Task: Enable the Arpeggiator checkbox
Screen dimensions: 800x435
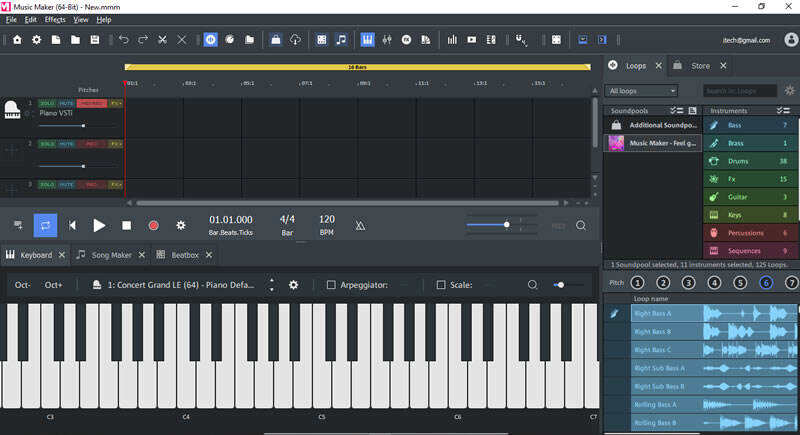Action: pyautogui.click(x=331, y=285)
